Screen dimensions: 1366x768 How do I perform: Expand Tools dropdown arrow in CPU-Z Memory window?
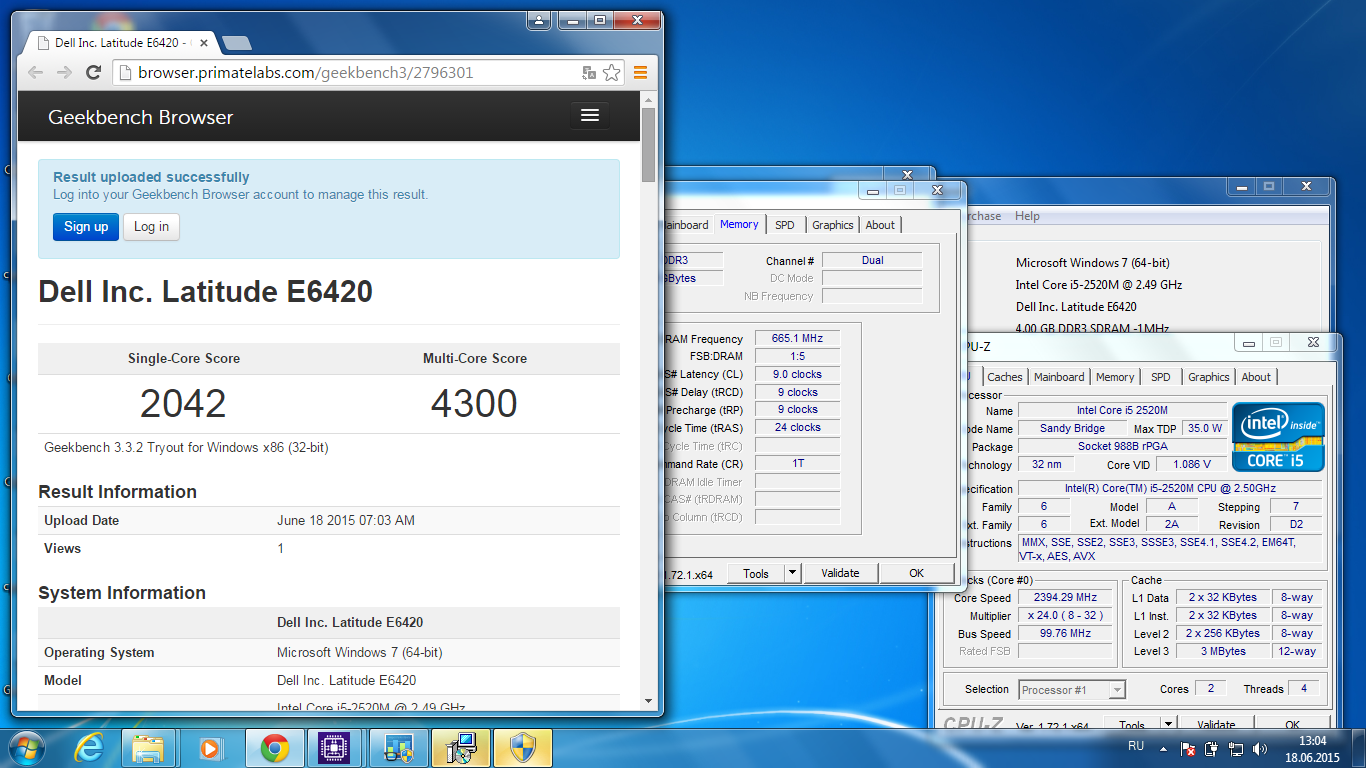click(792, 573)
